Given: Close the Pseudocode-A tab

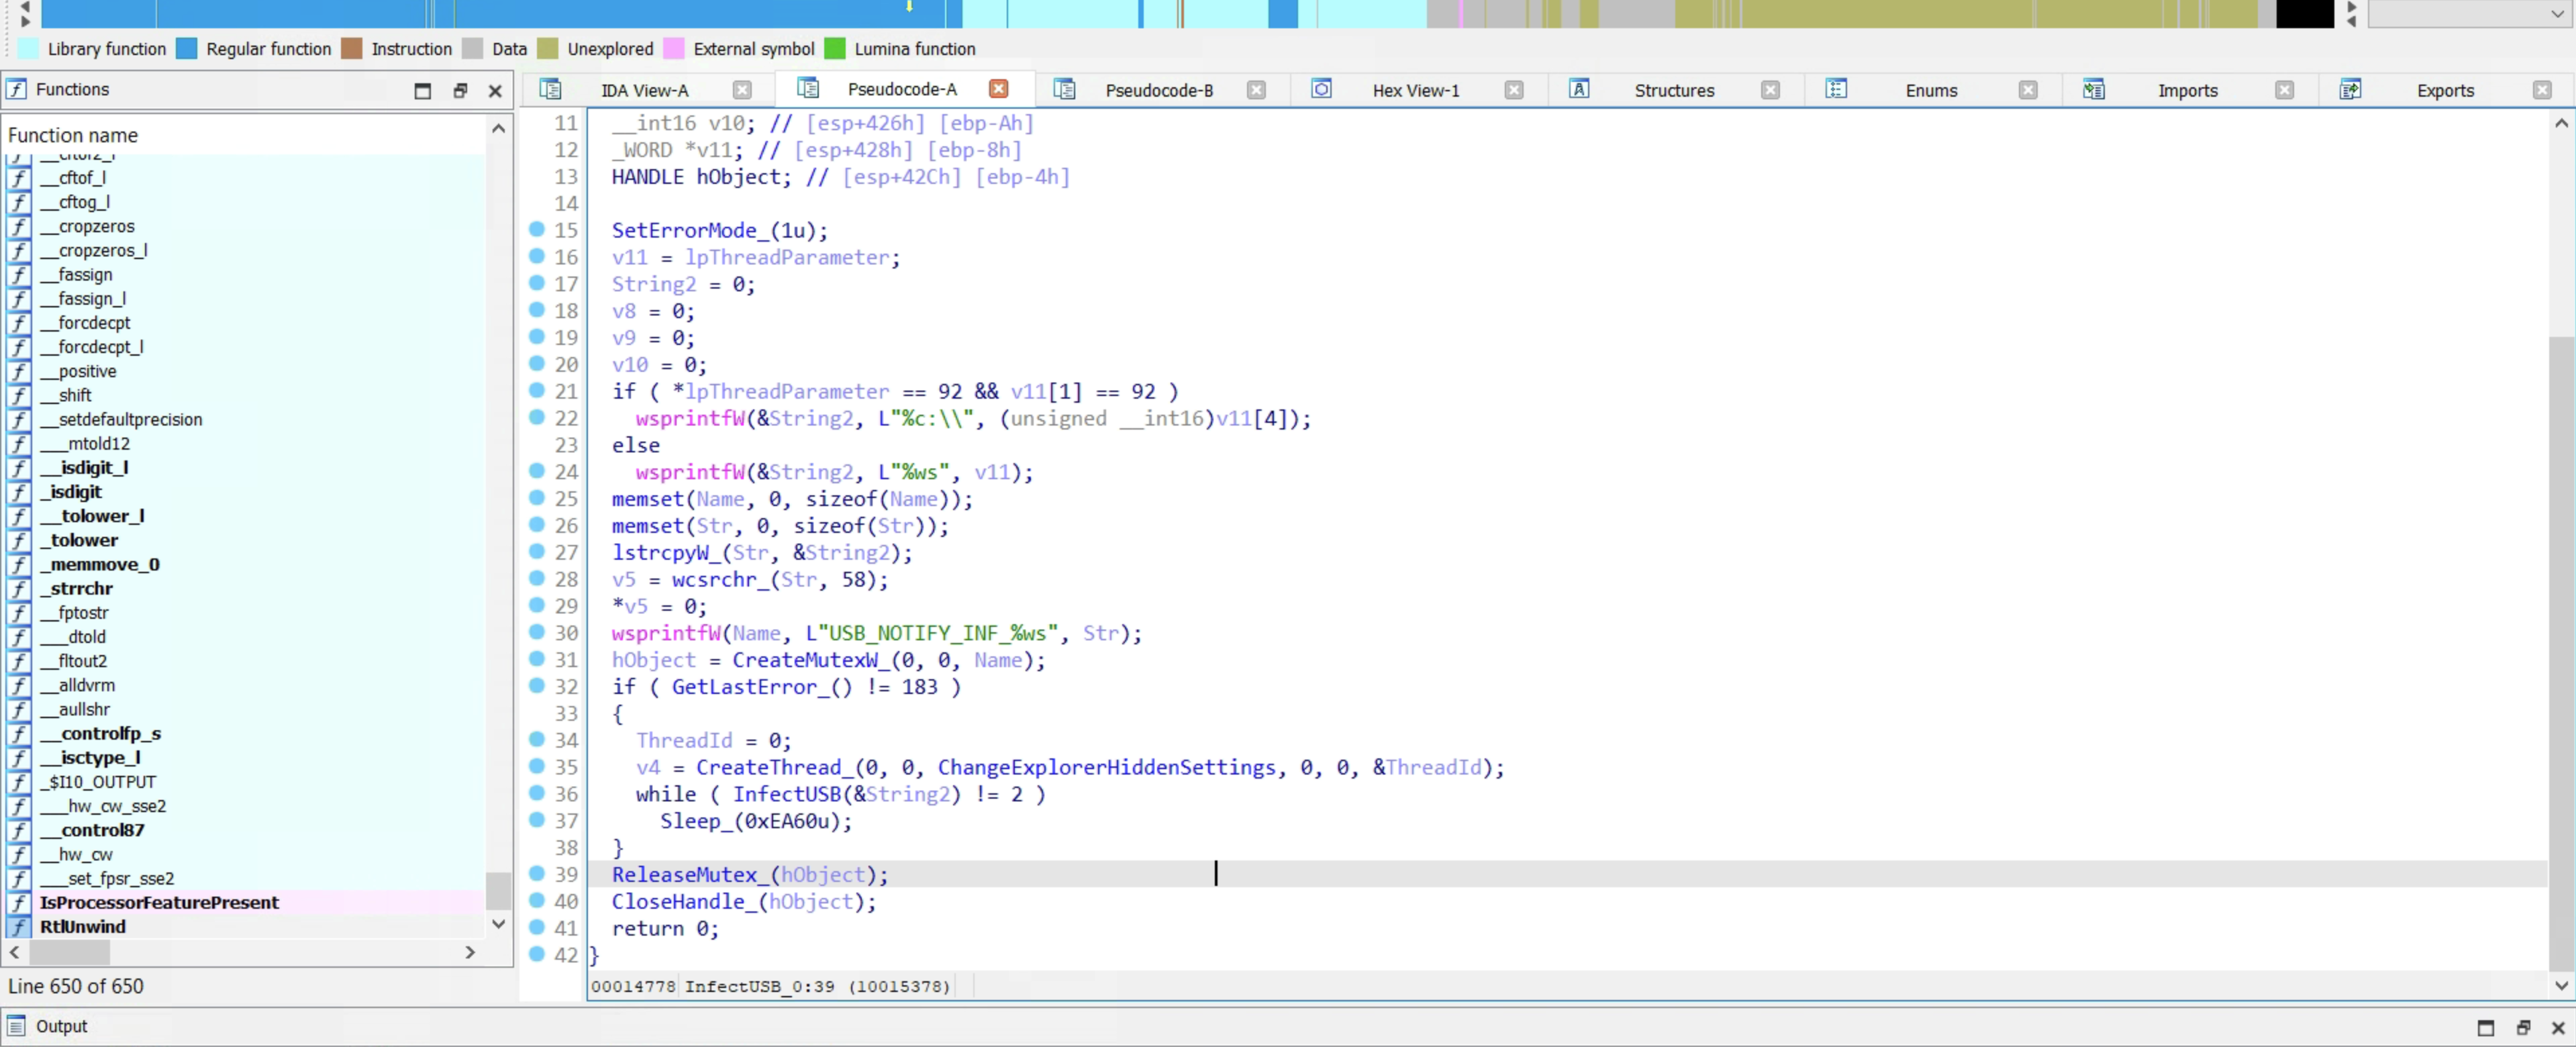Looking at the screenshot, I should click(998, 88).
